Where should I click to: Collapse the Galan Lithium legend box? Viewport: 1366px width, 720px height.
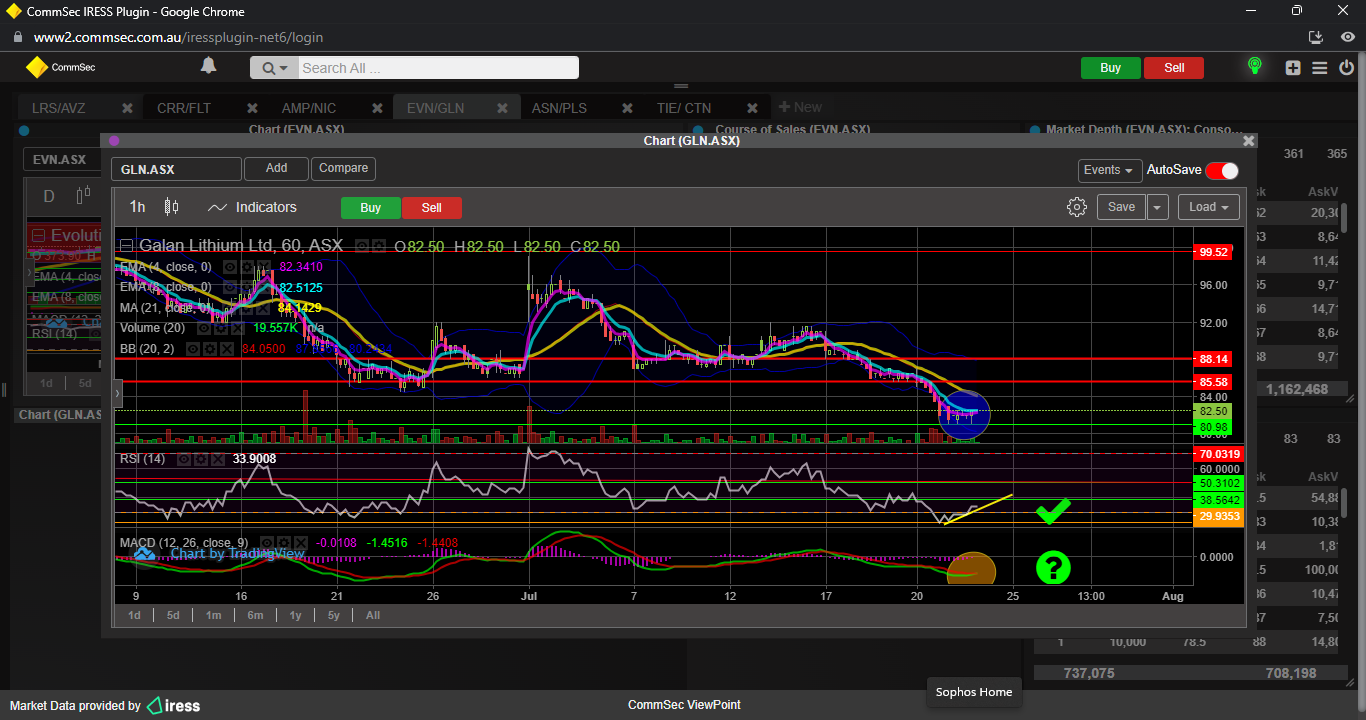tap(126, 246)
